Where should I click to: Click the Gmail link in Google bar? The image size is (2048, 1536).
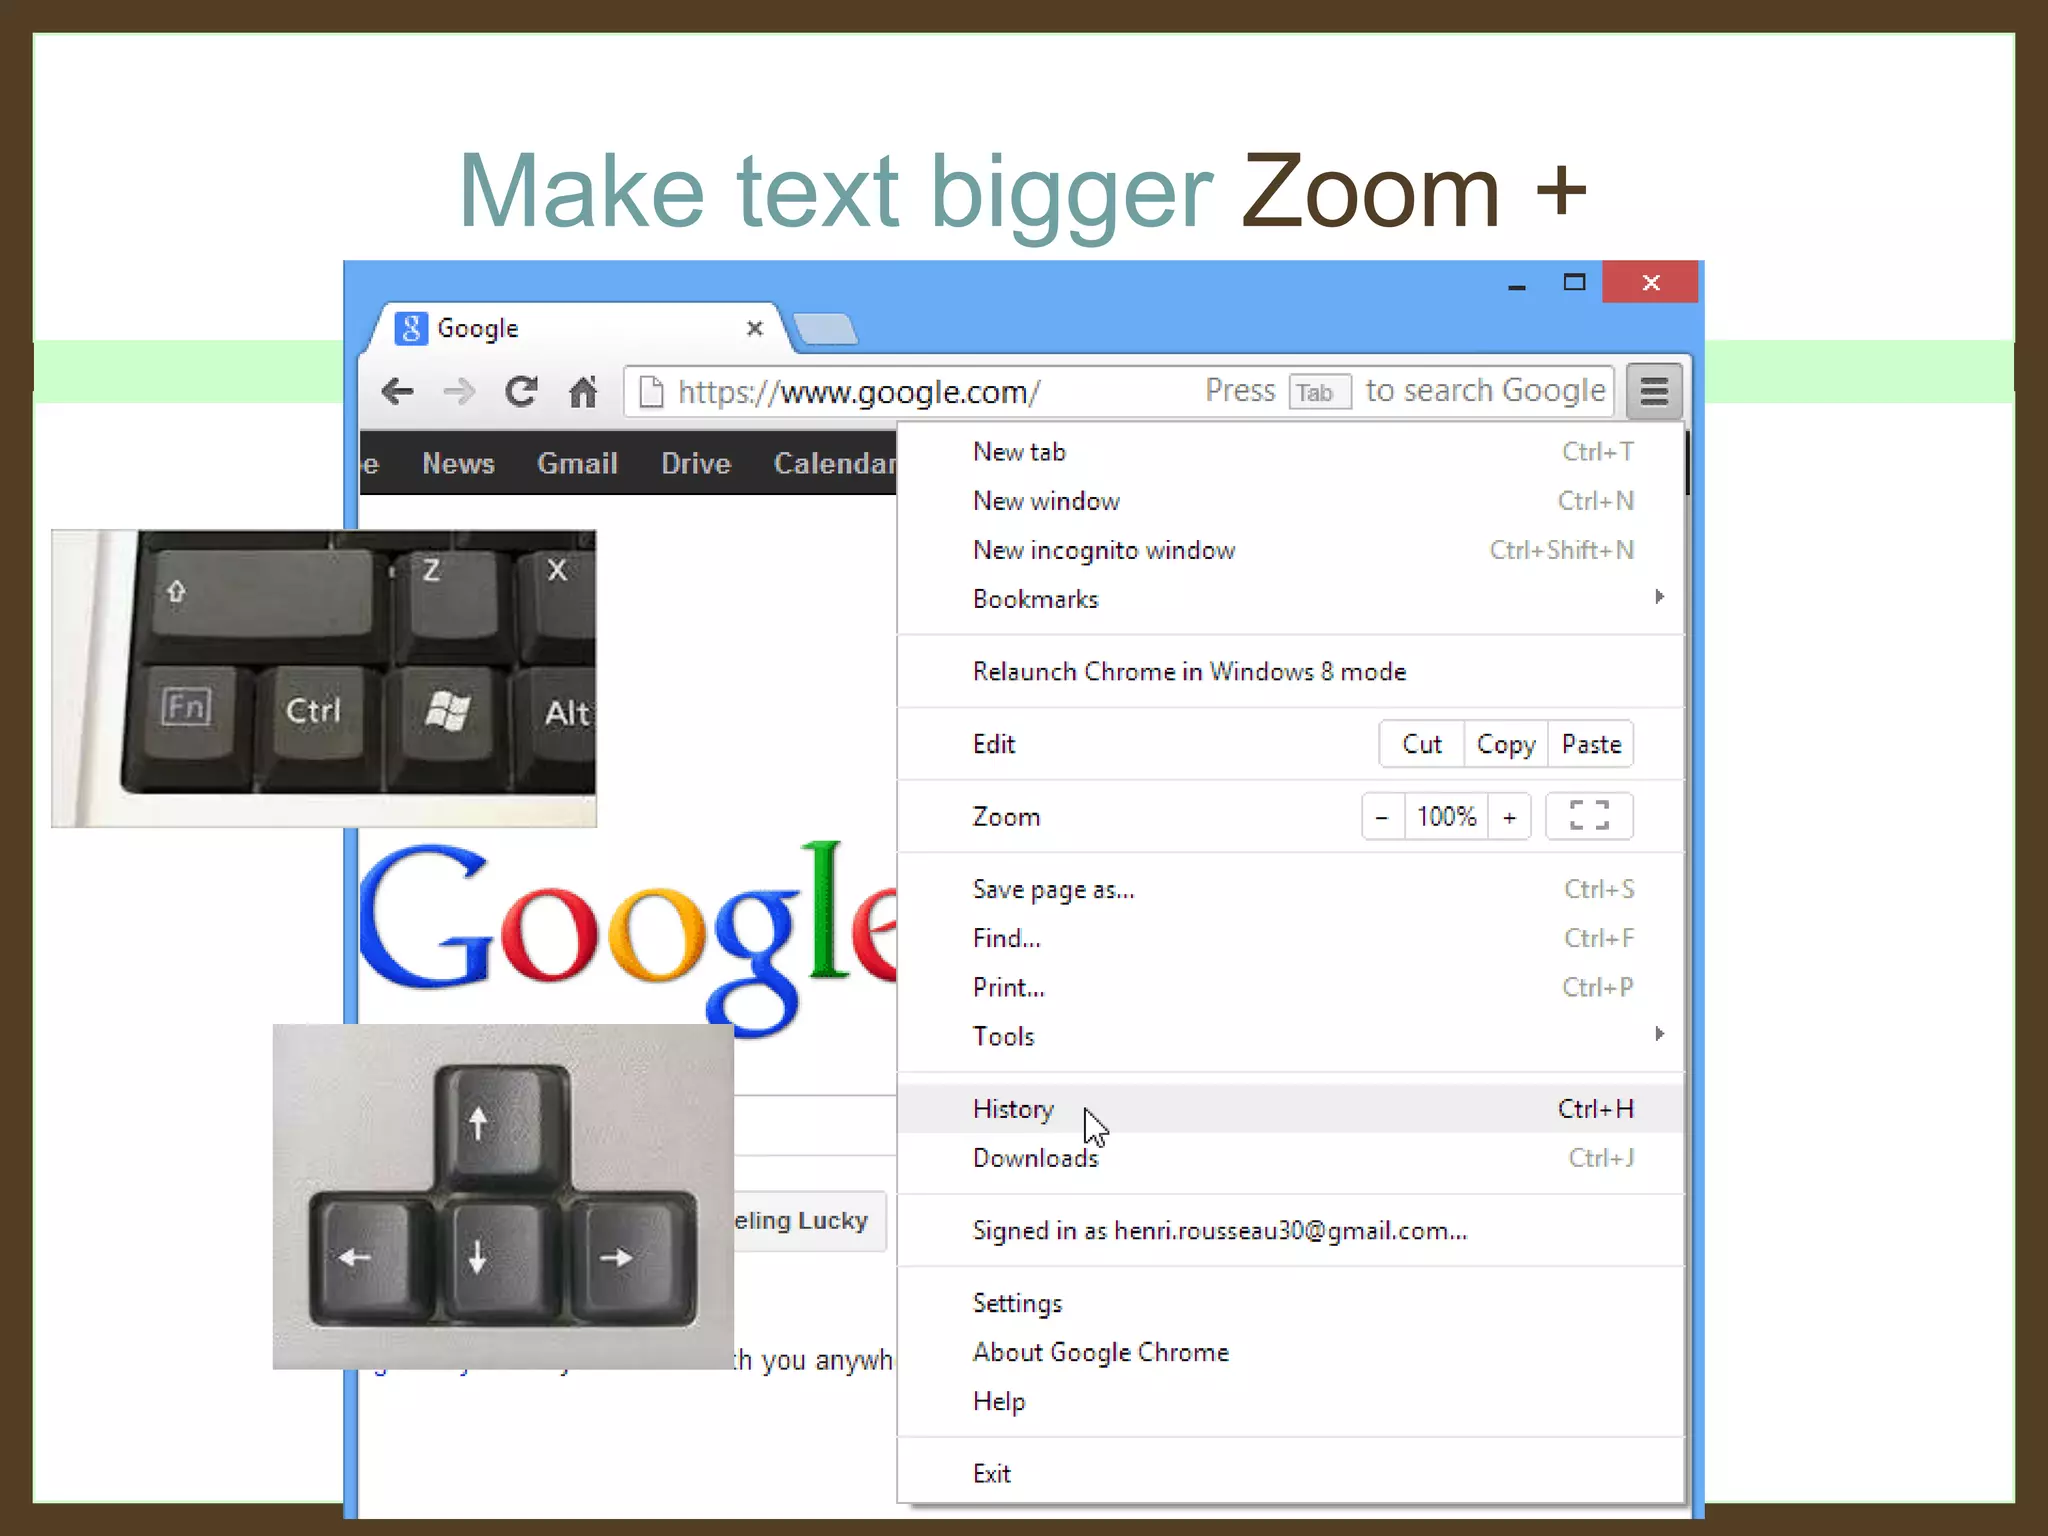577,463
